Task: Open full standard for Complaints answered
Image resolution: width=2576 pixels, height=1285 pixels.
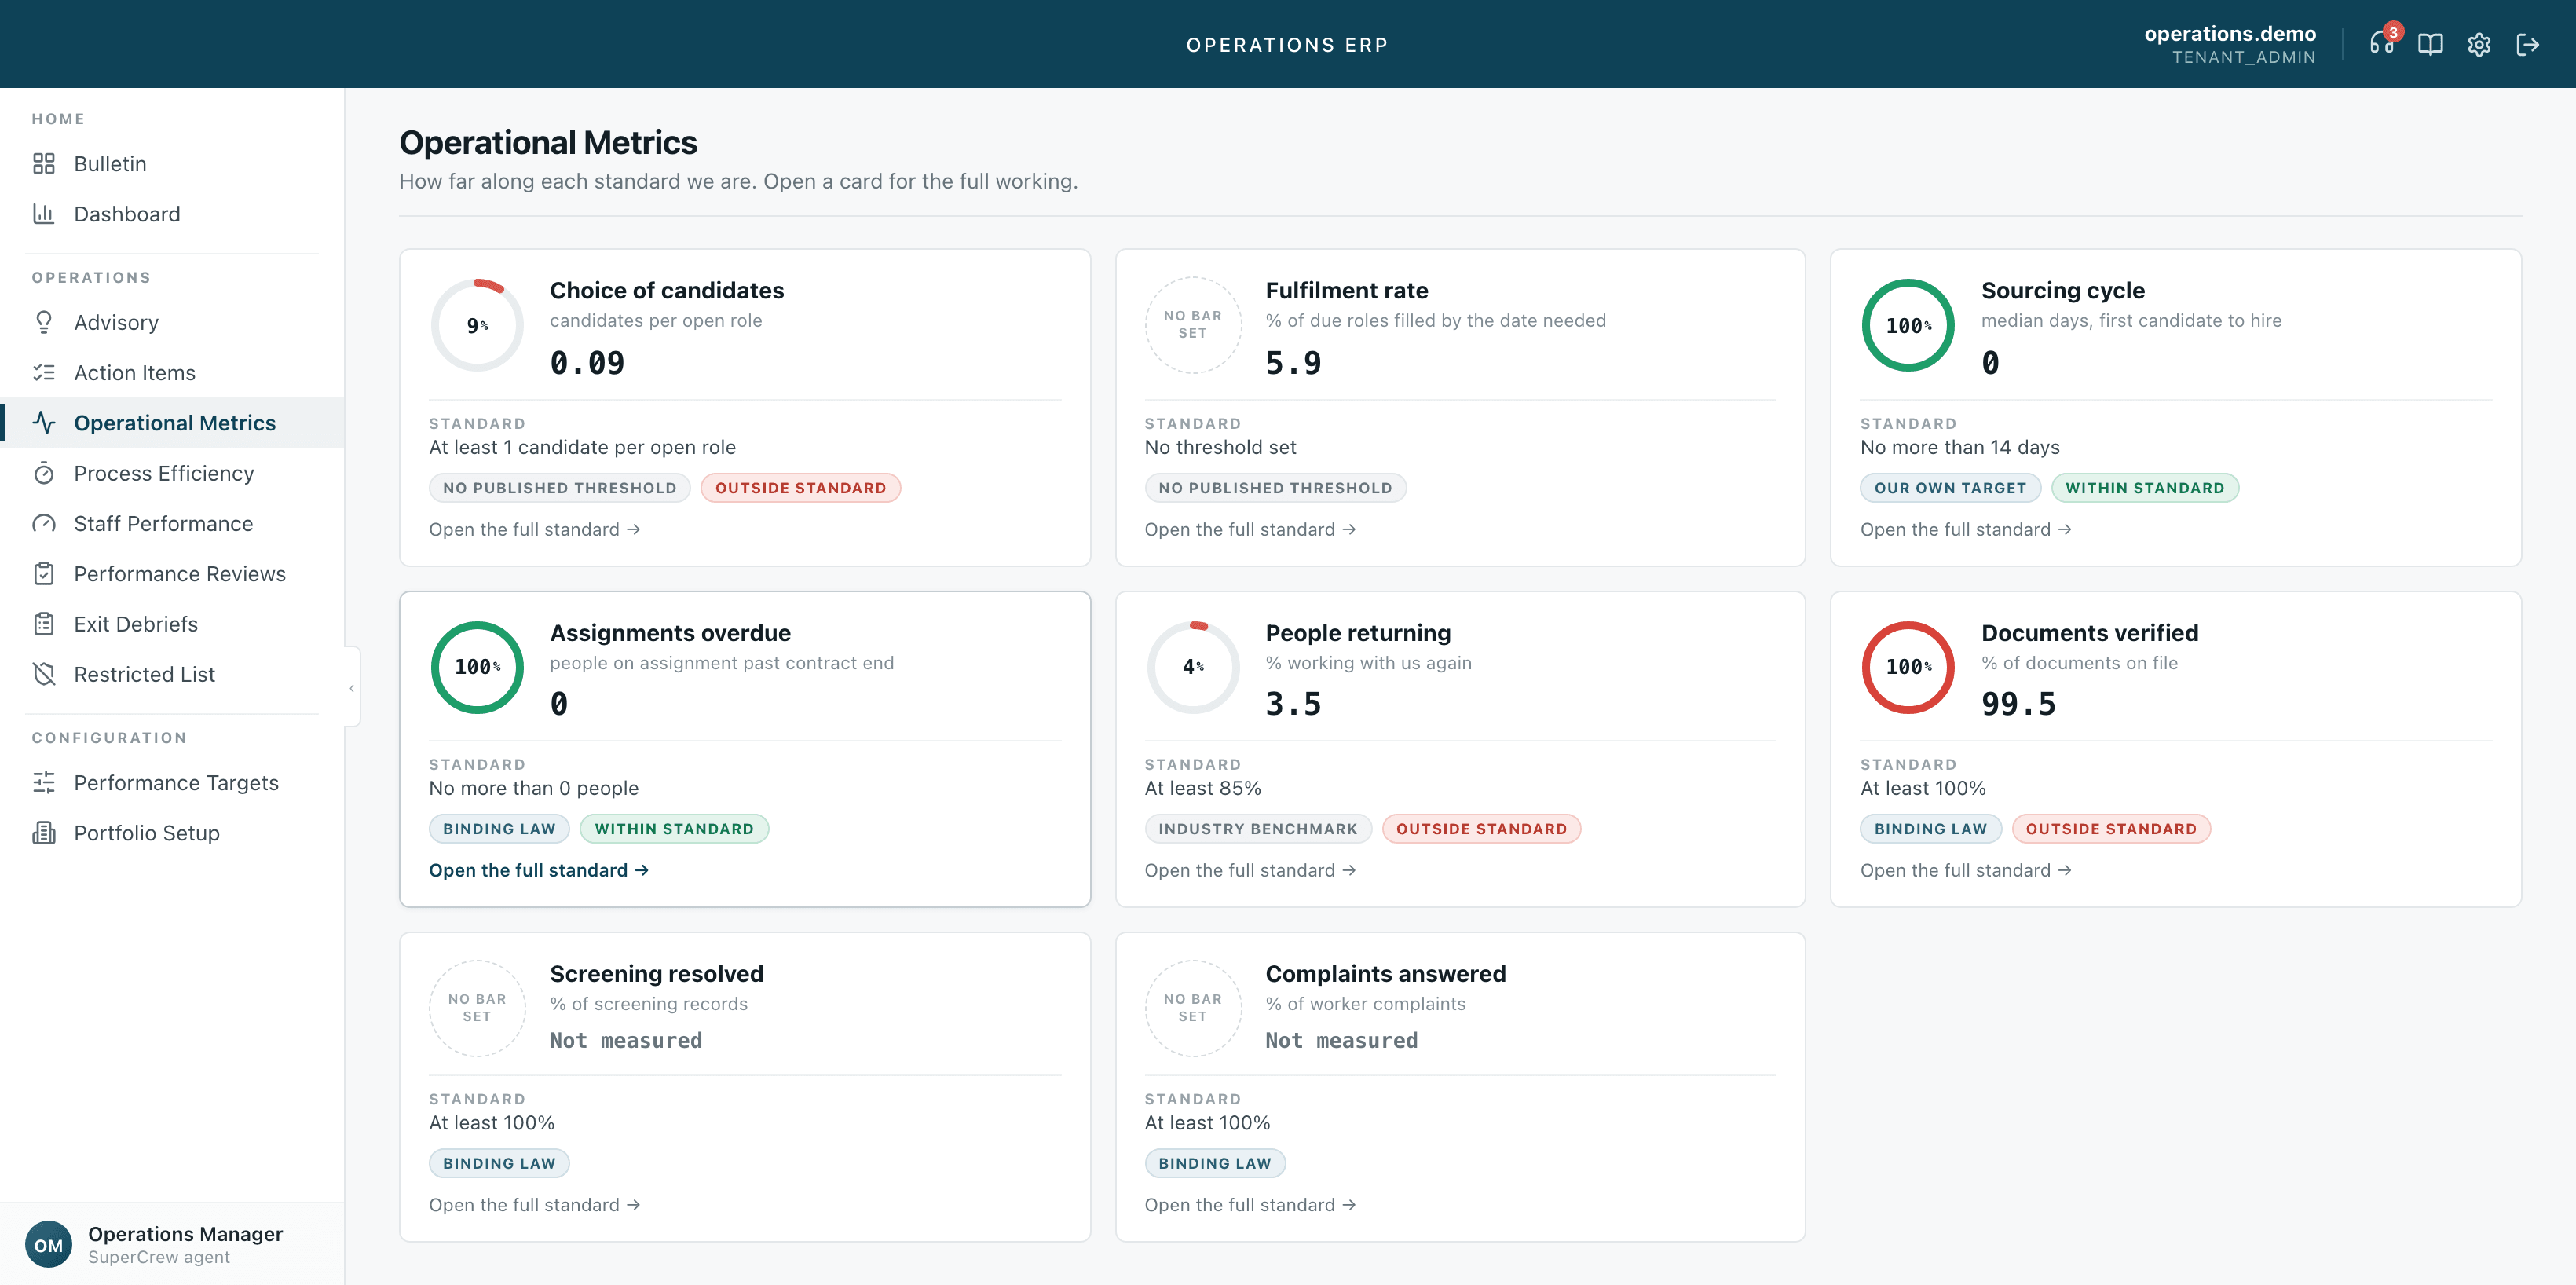Action: [1250, 1205]
